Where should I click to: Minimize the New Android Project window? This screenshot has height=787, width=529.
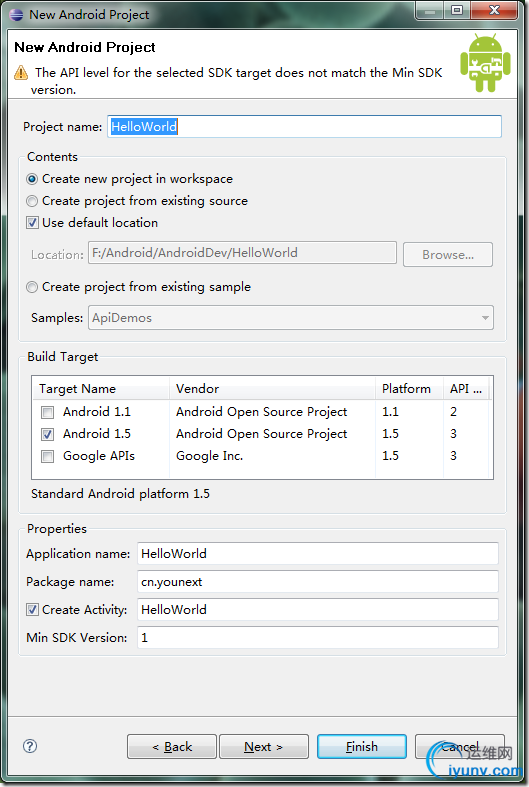point(430,10)
